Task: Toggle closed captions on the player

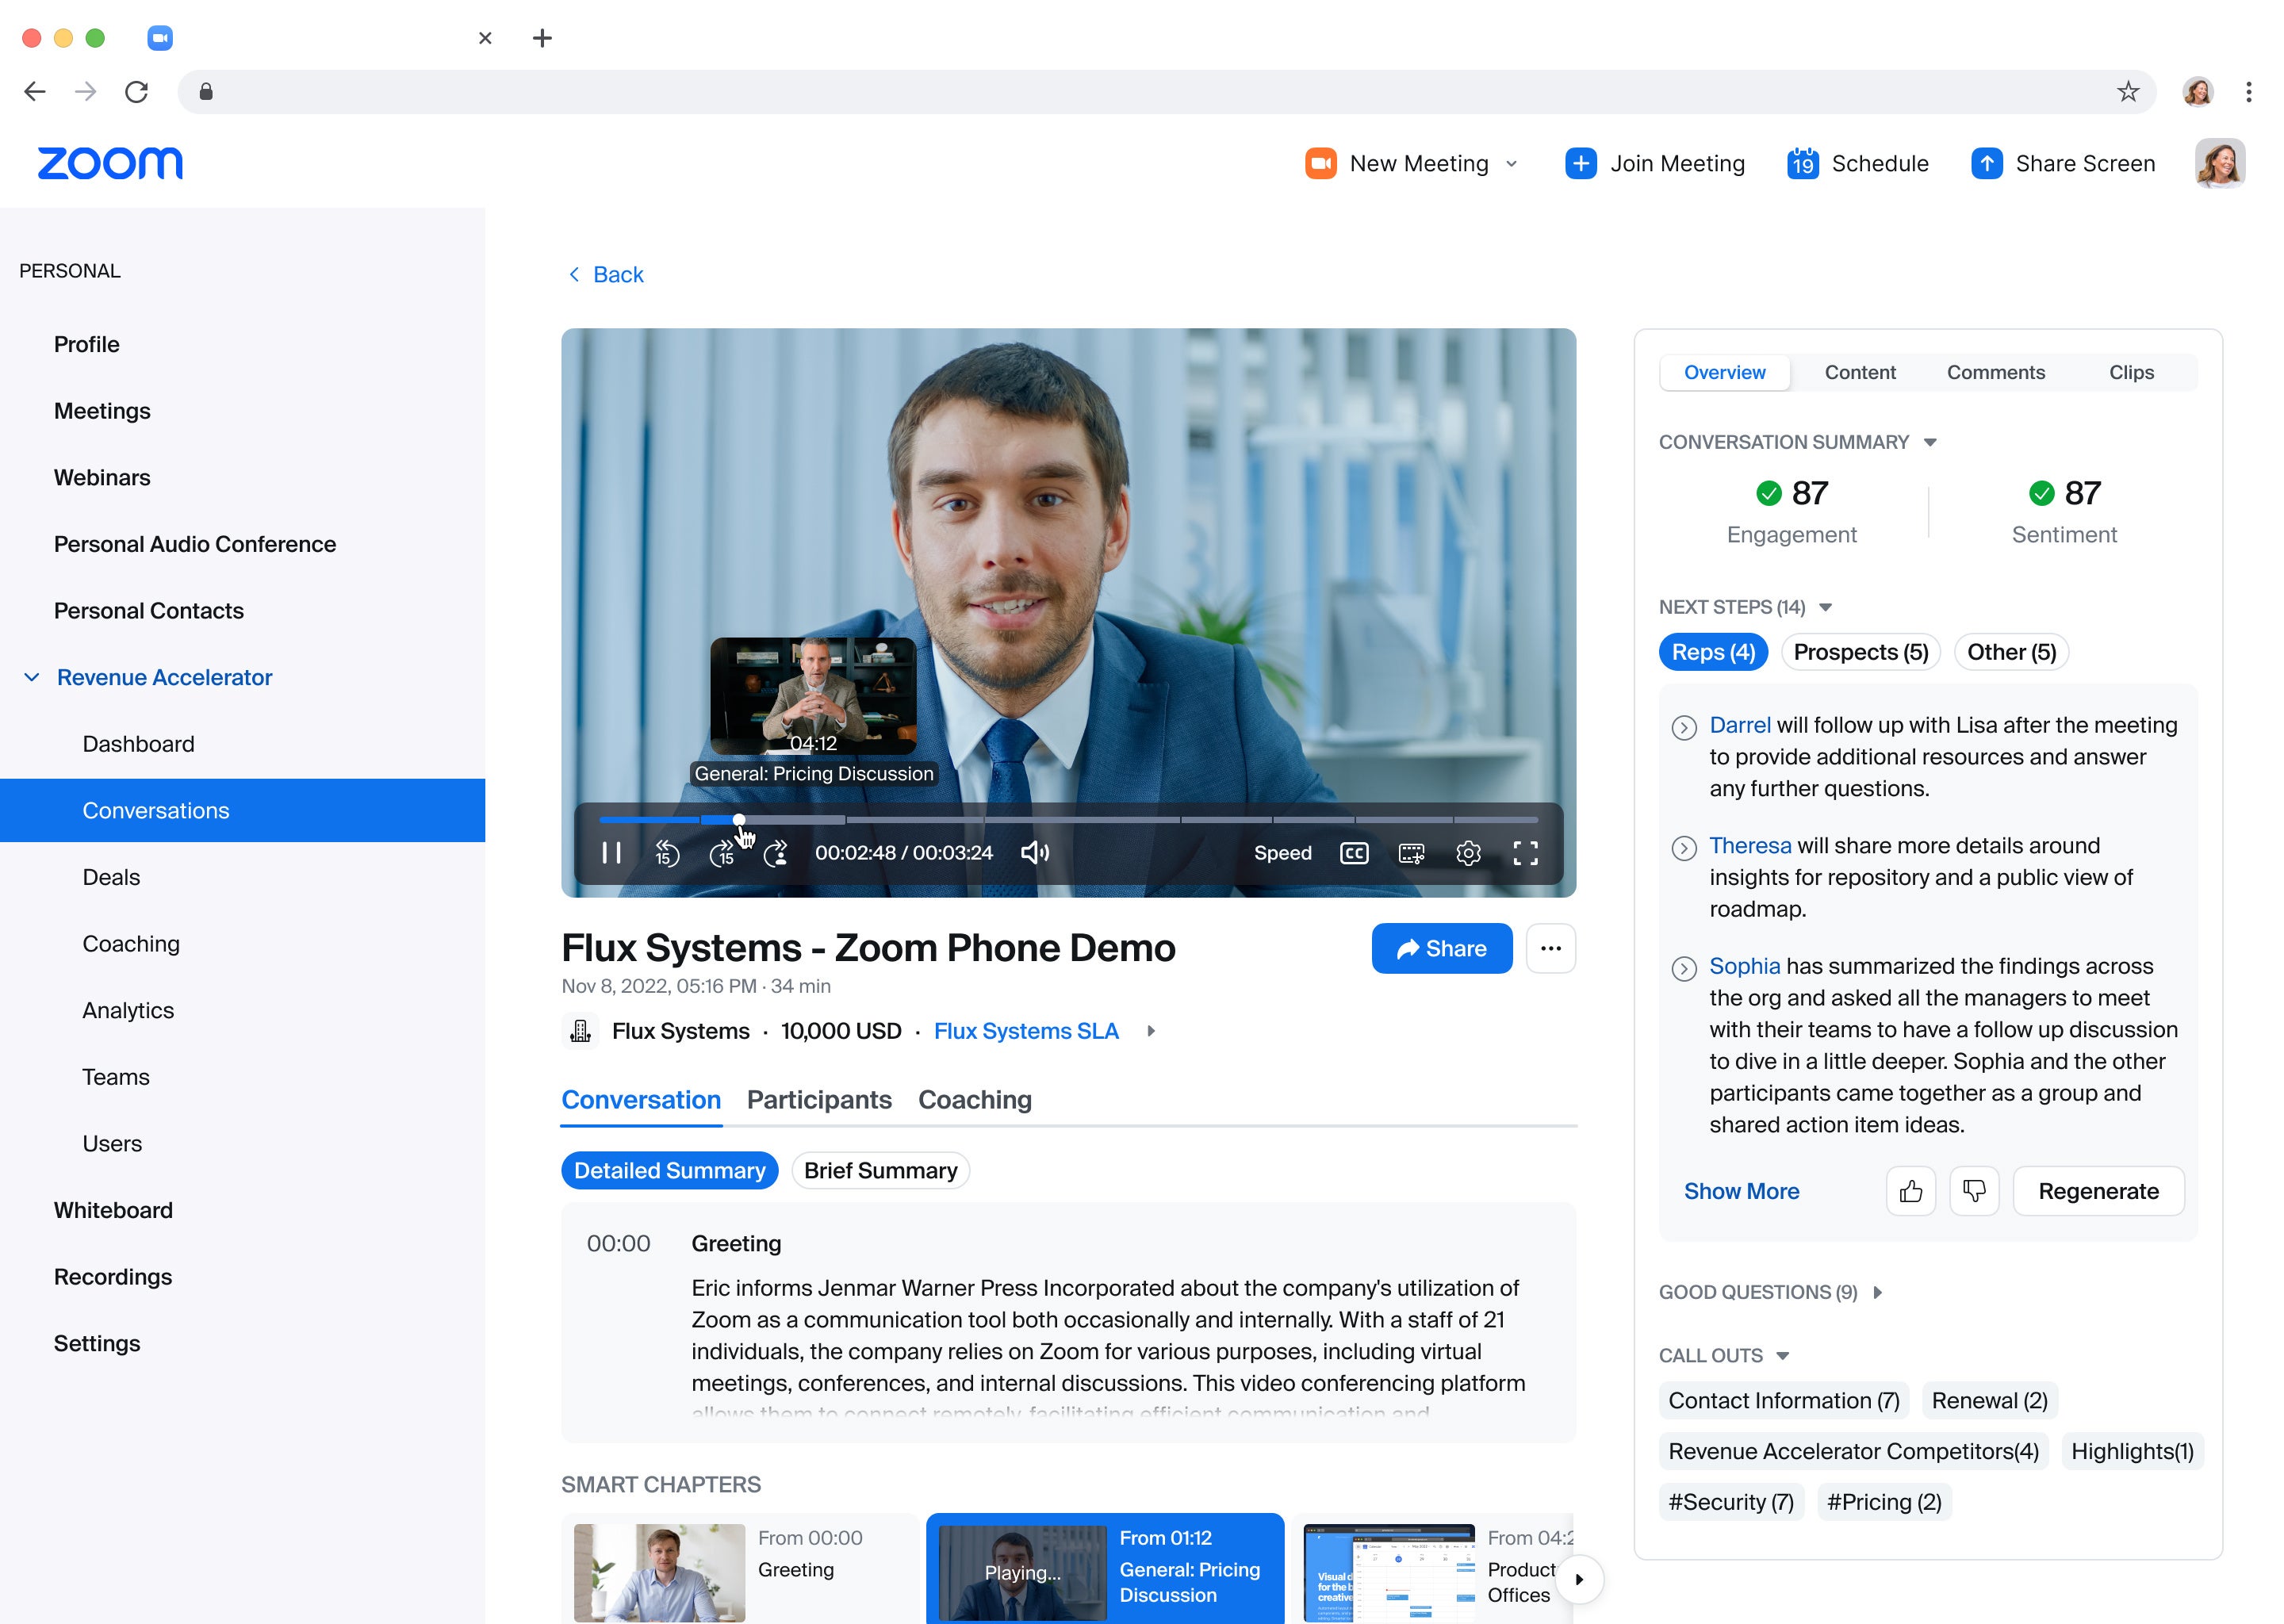Action: click(1354, 853)
